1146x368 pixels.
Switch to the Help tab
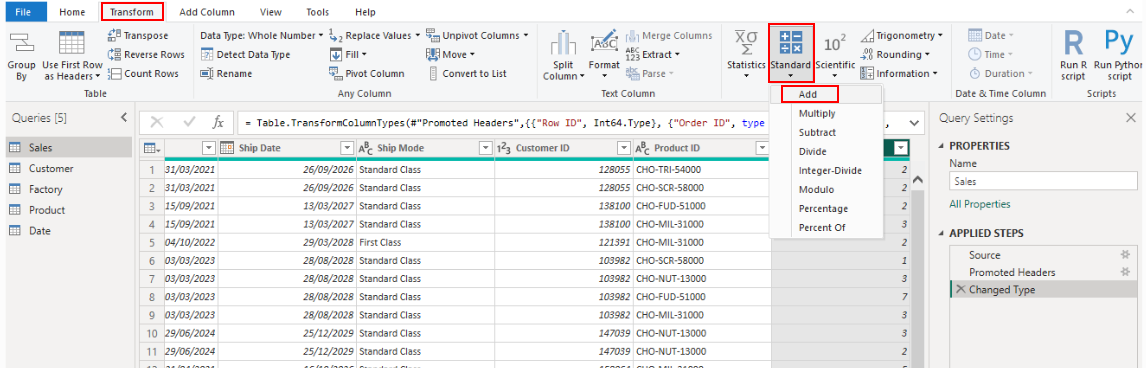365,12
